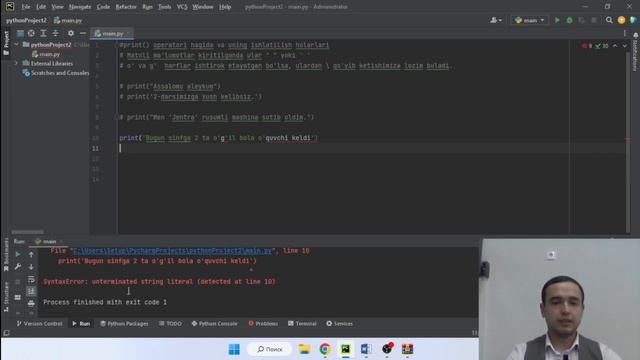
Task: Collapse the pythonProject2 tree node
Action: 16,44
